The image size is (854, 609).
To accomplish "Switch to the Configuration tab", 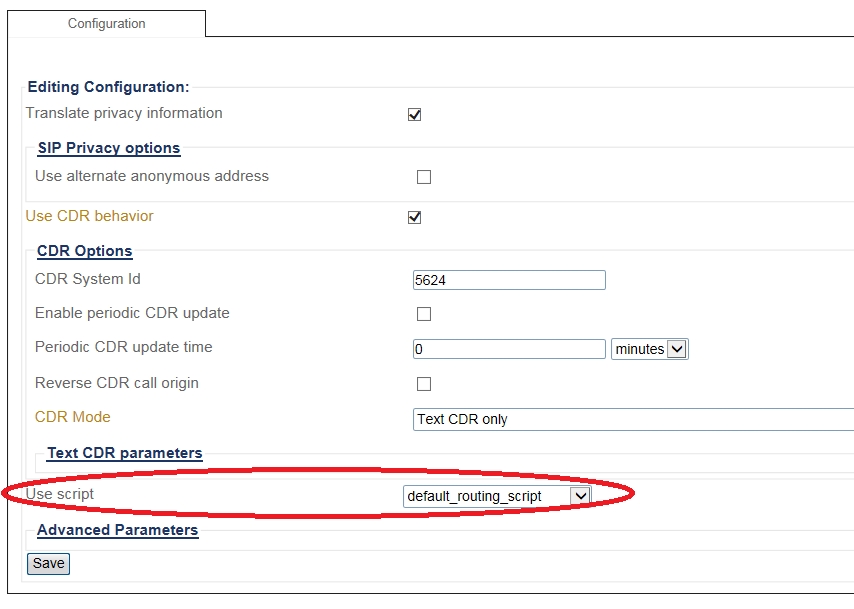I will [107, 23].
